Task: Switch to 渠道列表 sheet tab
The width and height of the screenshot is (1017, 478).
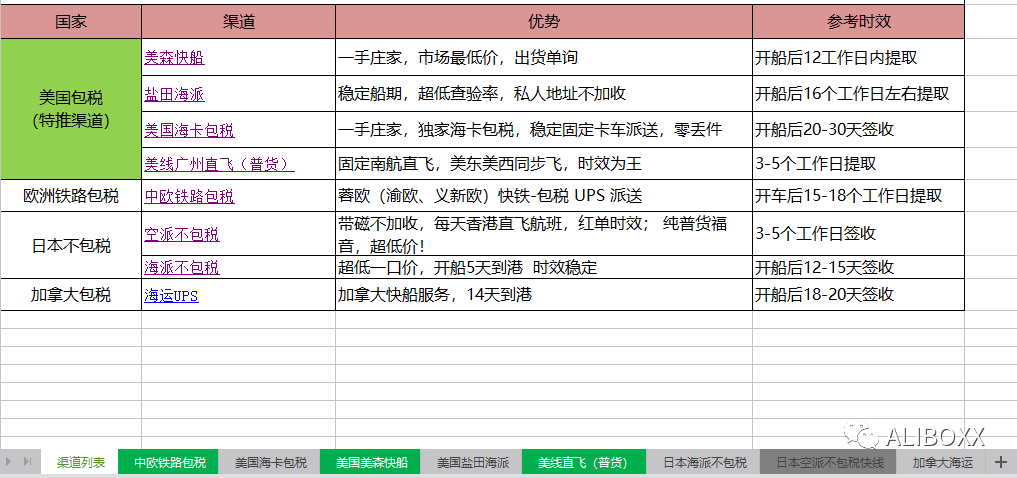Action: coord(80,462)
